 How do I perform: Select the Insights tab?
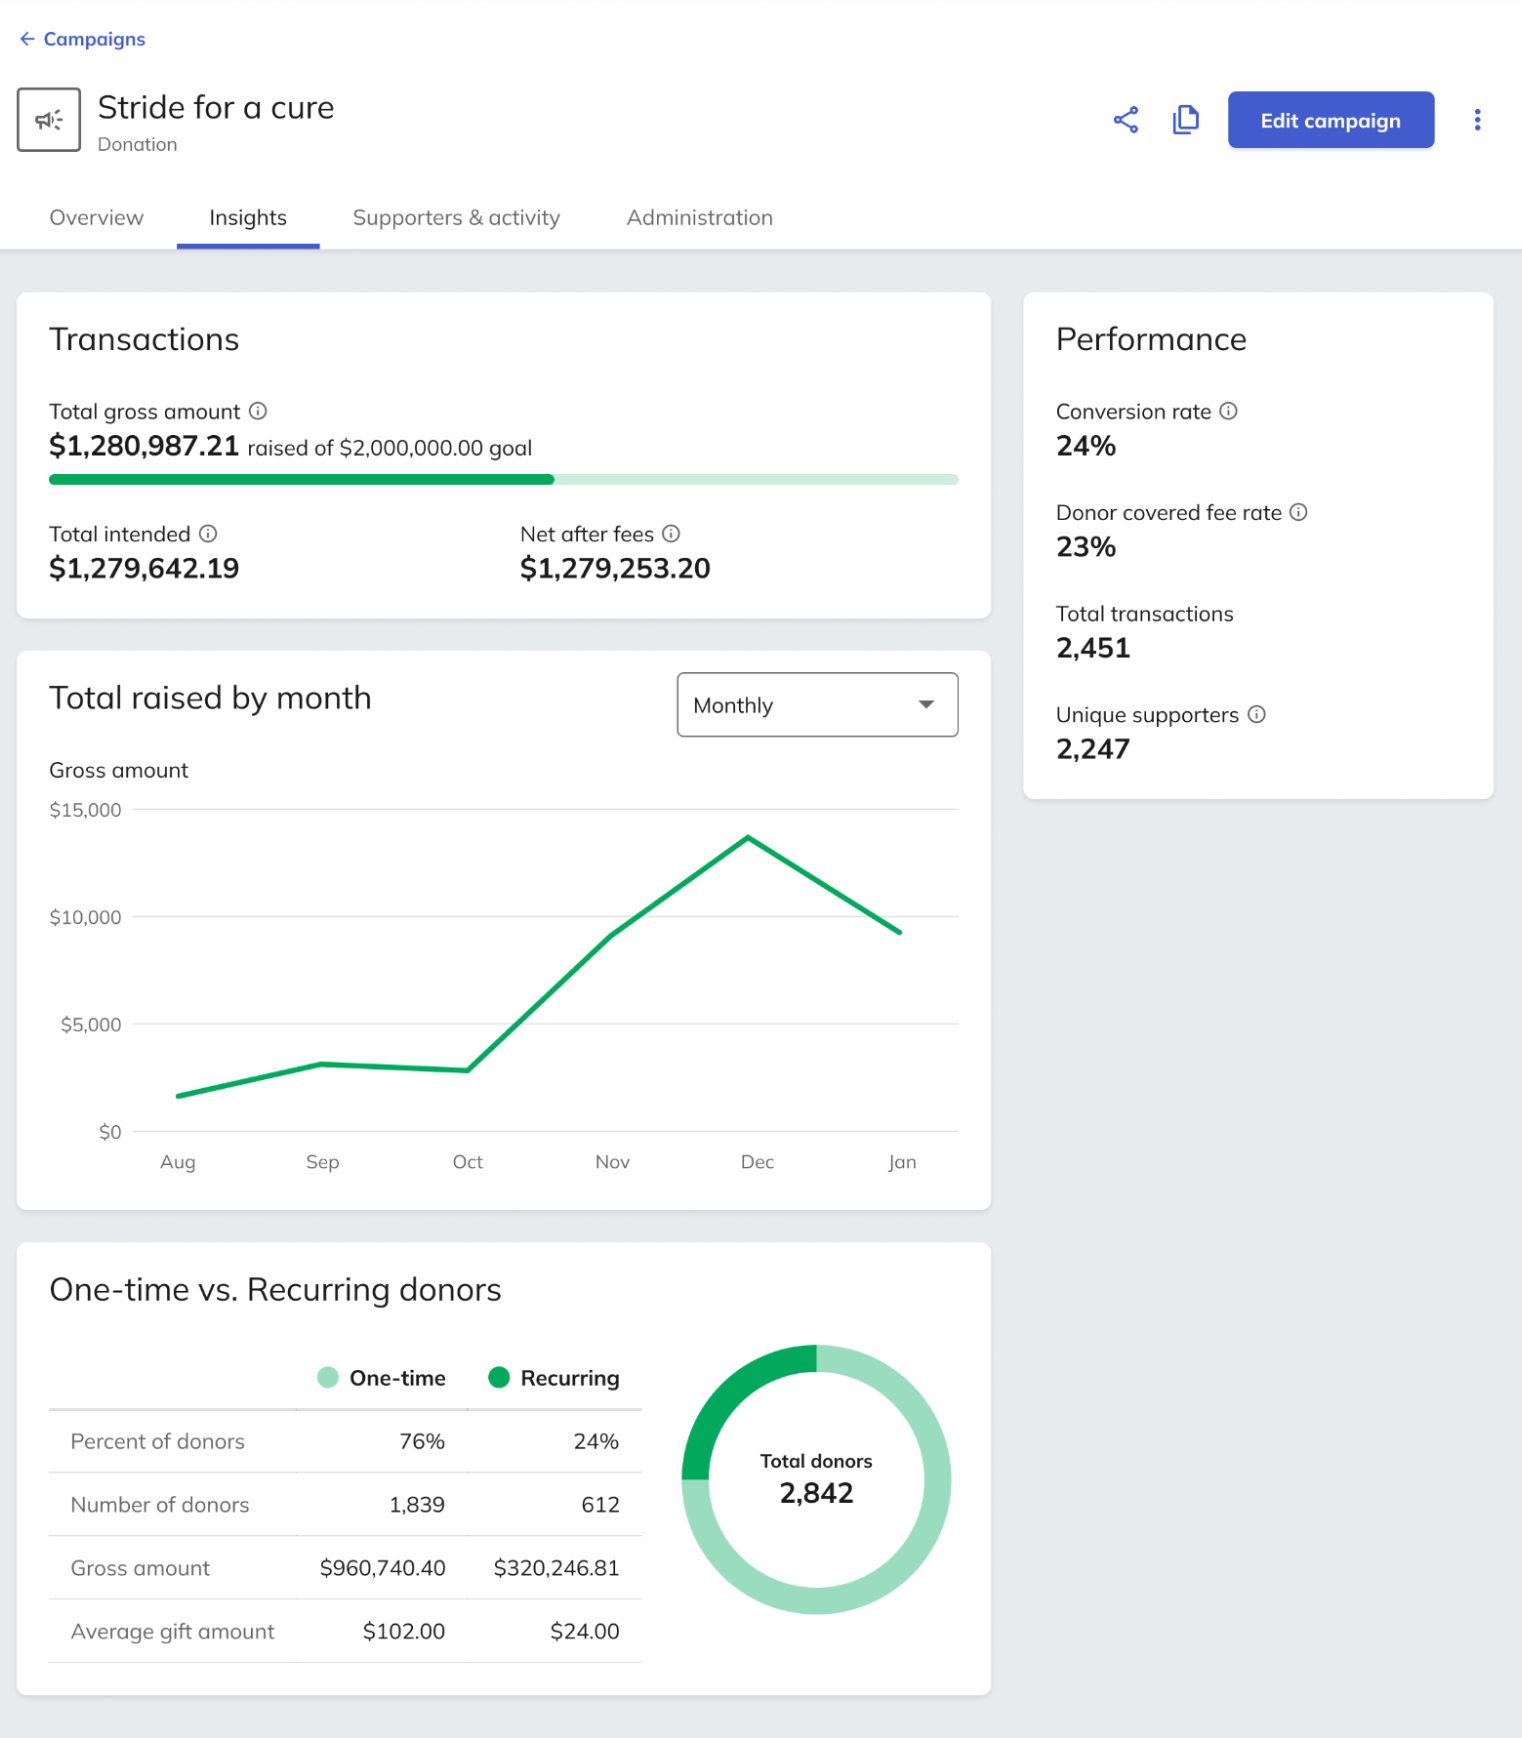(248, 218)
